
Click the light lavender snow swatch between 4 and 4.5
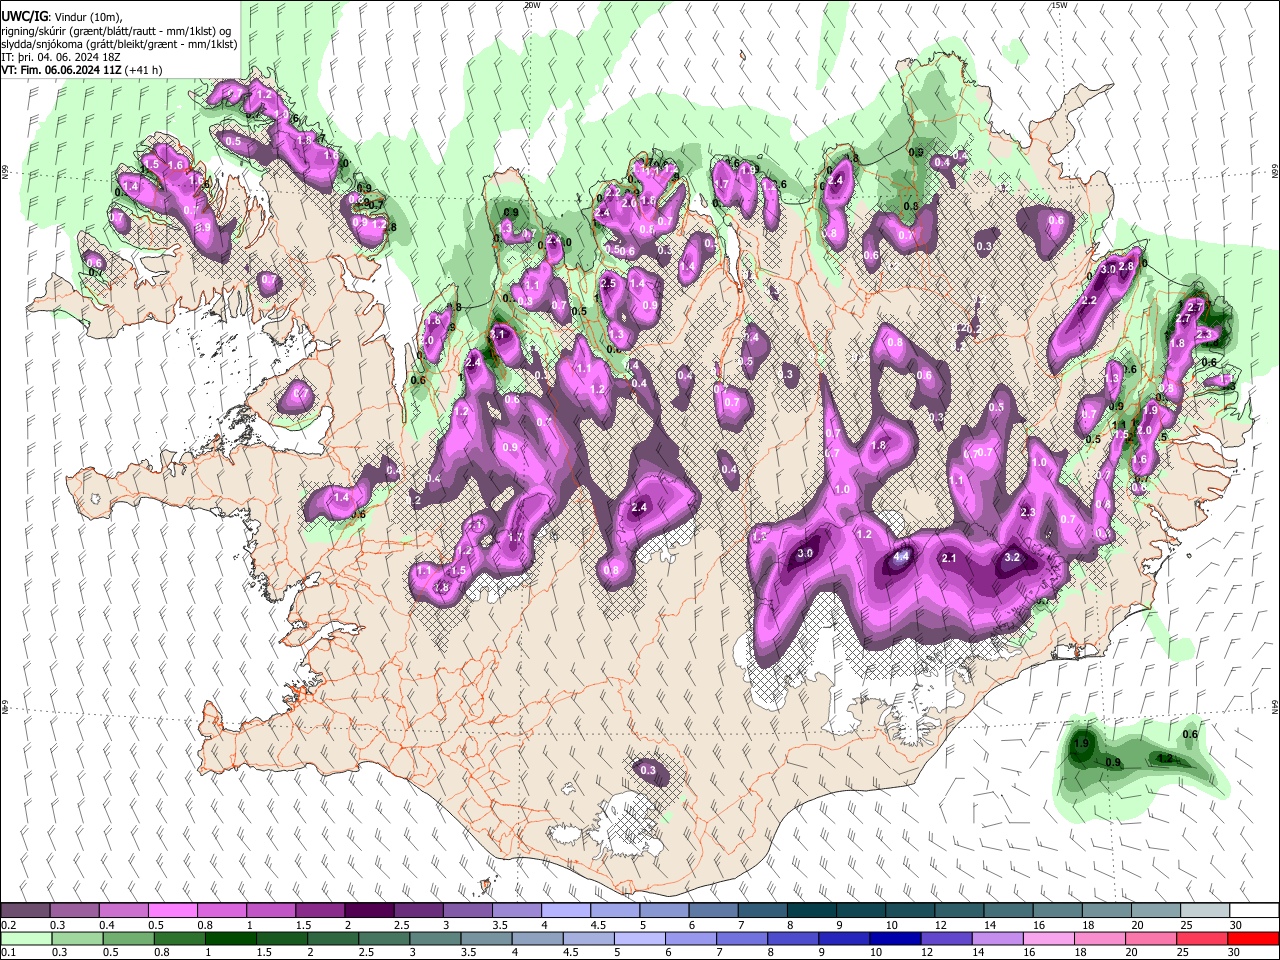coord(566,910)
